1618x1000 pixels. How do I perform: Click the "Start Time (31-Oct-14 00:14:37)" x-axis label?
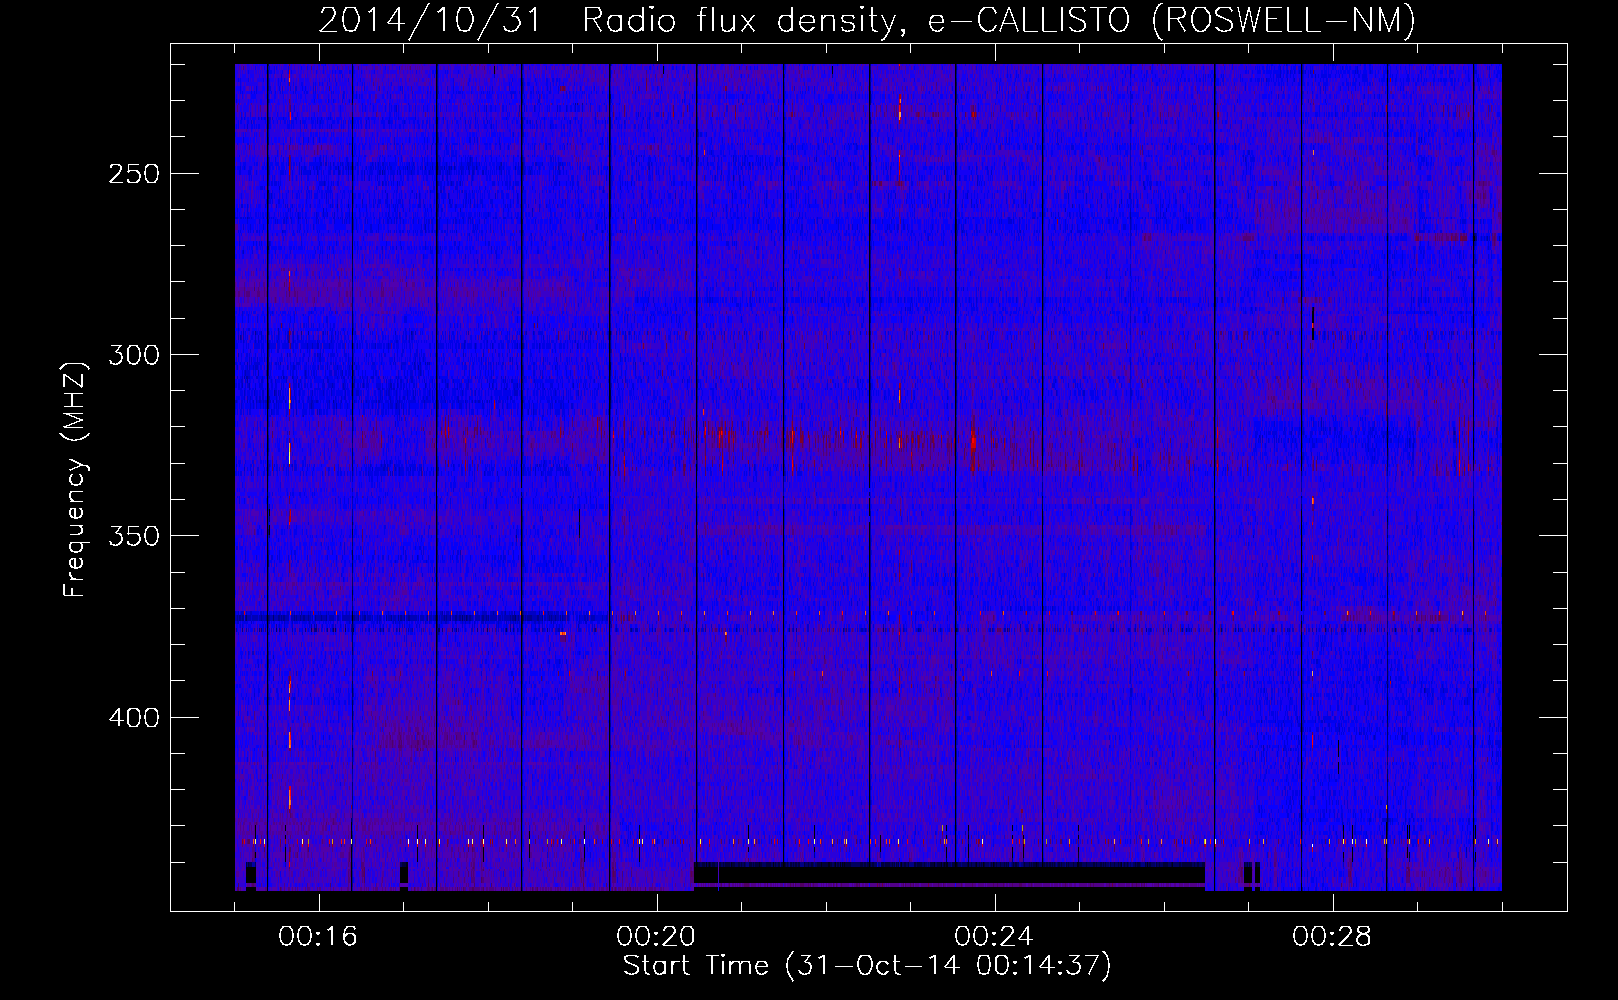click(x=867, y=966)
